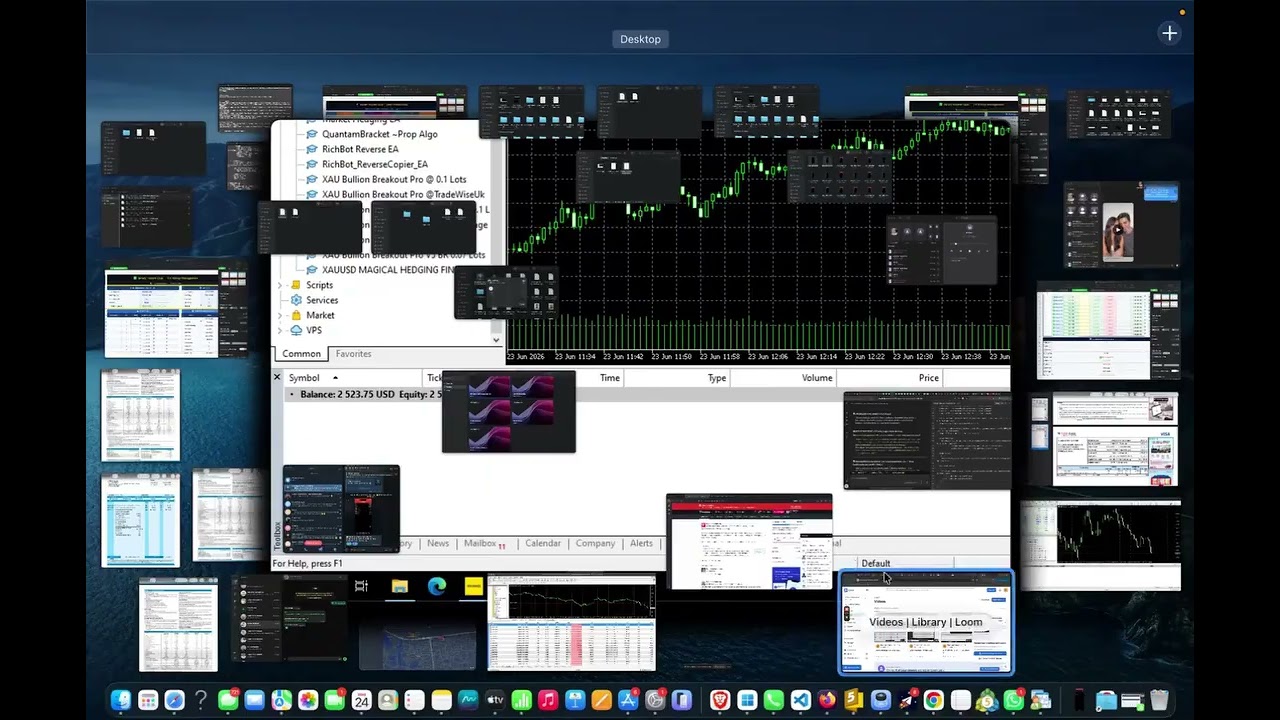This screenshot has width=1280, height=720.
Task: Switch to the Favorites tab in Navigator
Action: coord(353,354)
